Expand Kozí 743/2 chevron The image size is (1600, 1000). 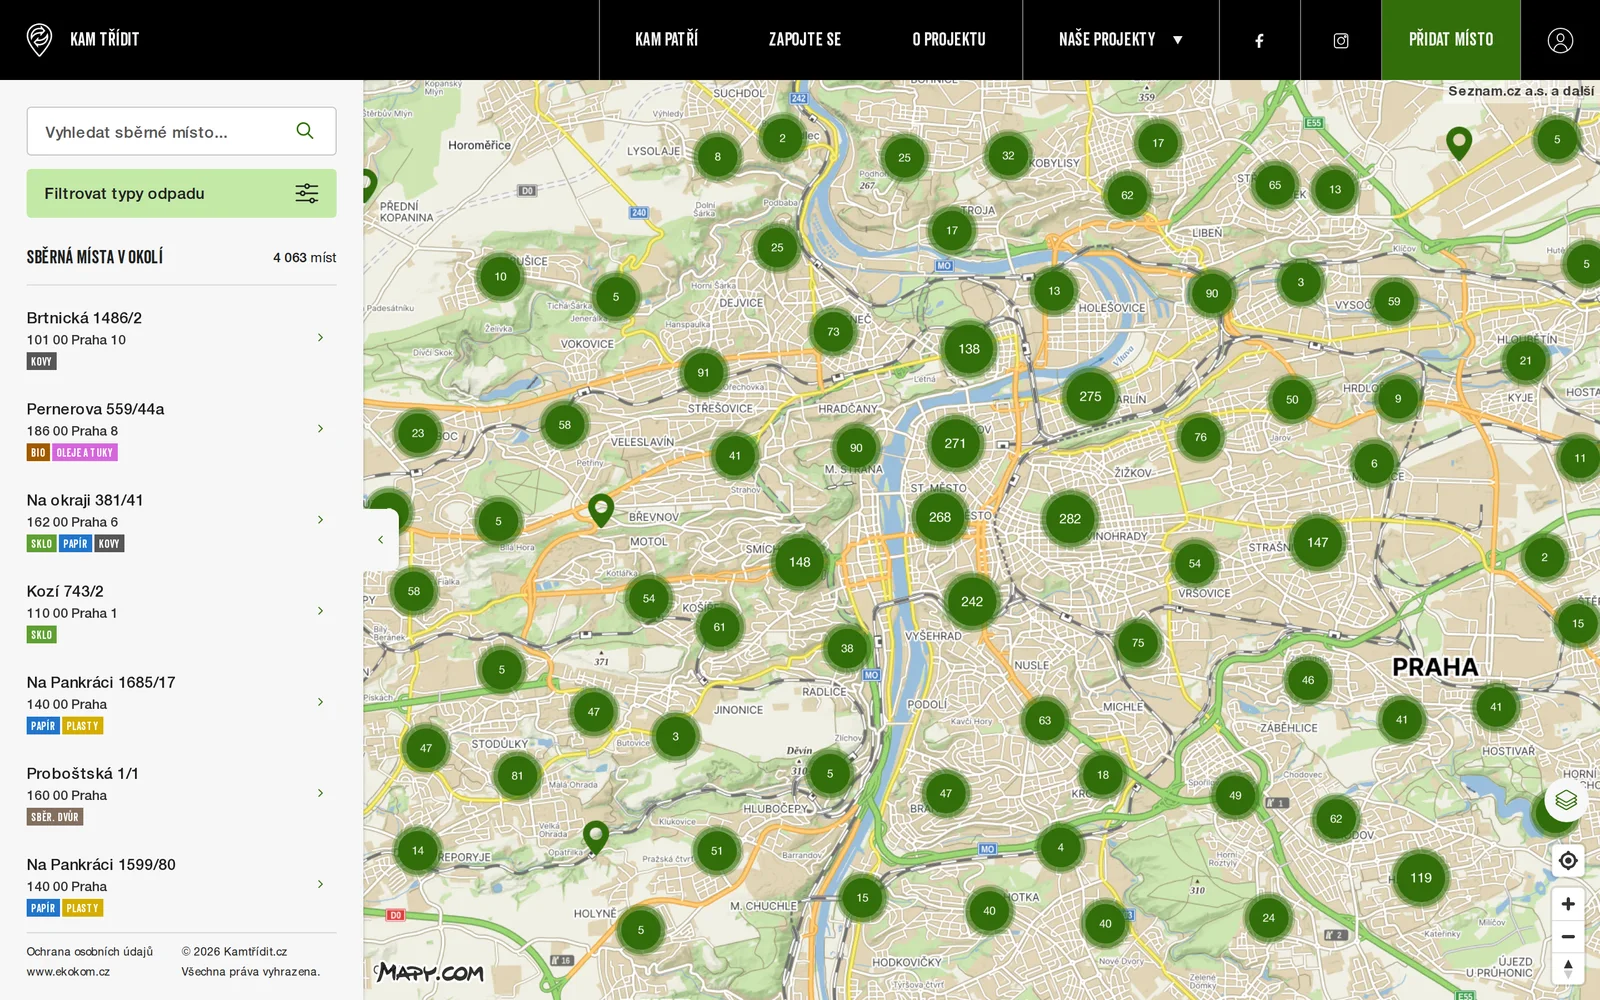320,611
